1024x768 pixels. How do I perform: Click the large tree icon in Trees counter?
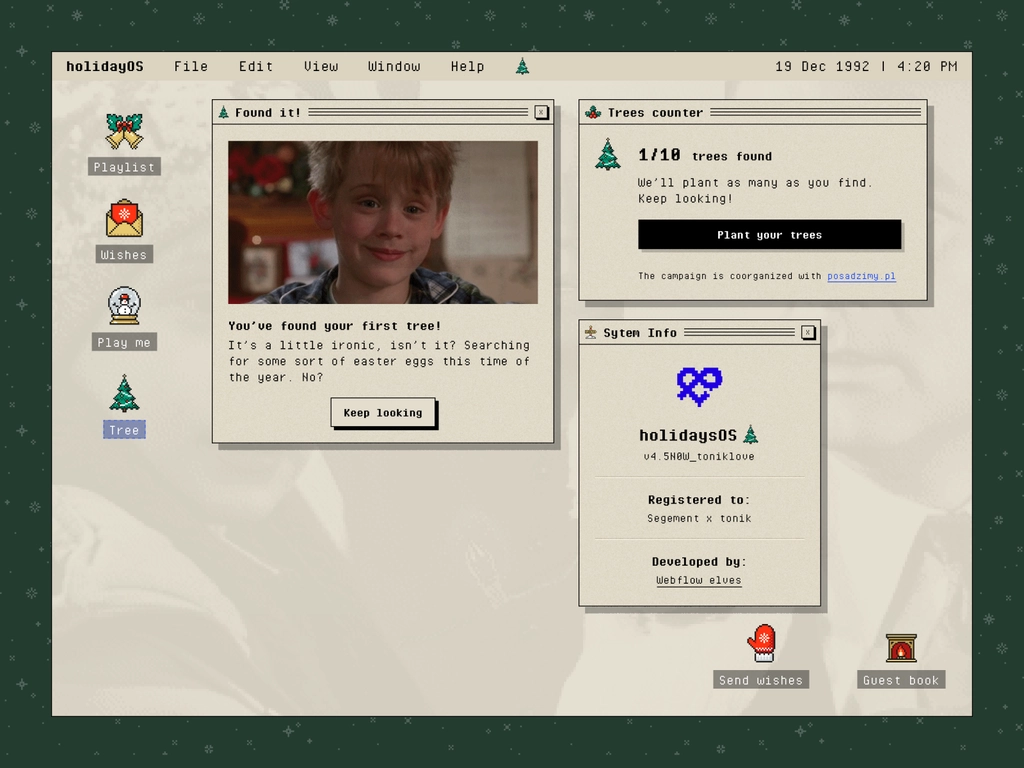(x=607, y=154)
